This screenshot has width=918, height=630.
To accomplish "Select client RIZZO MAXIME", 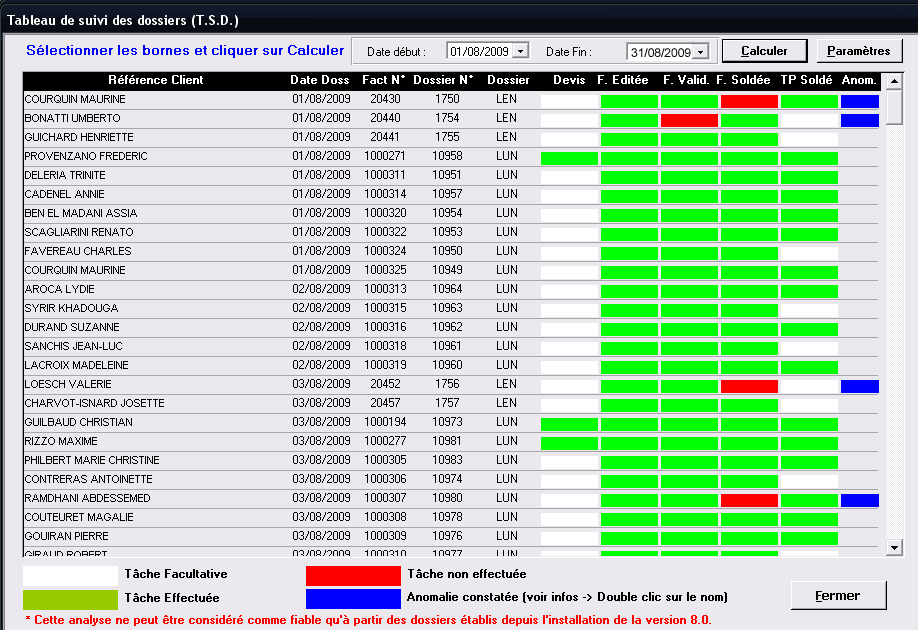I will [61, 441].
